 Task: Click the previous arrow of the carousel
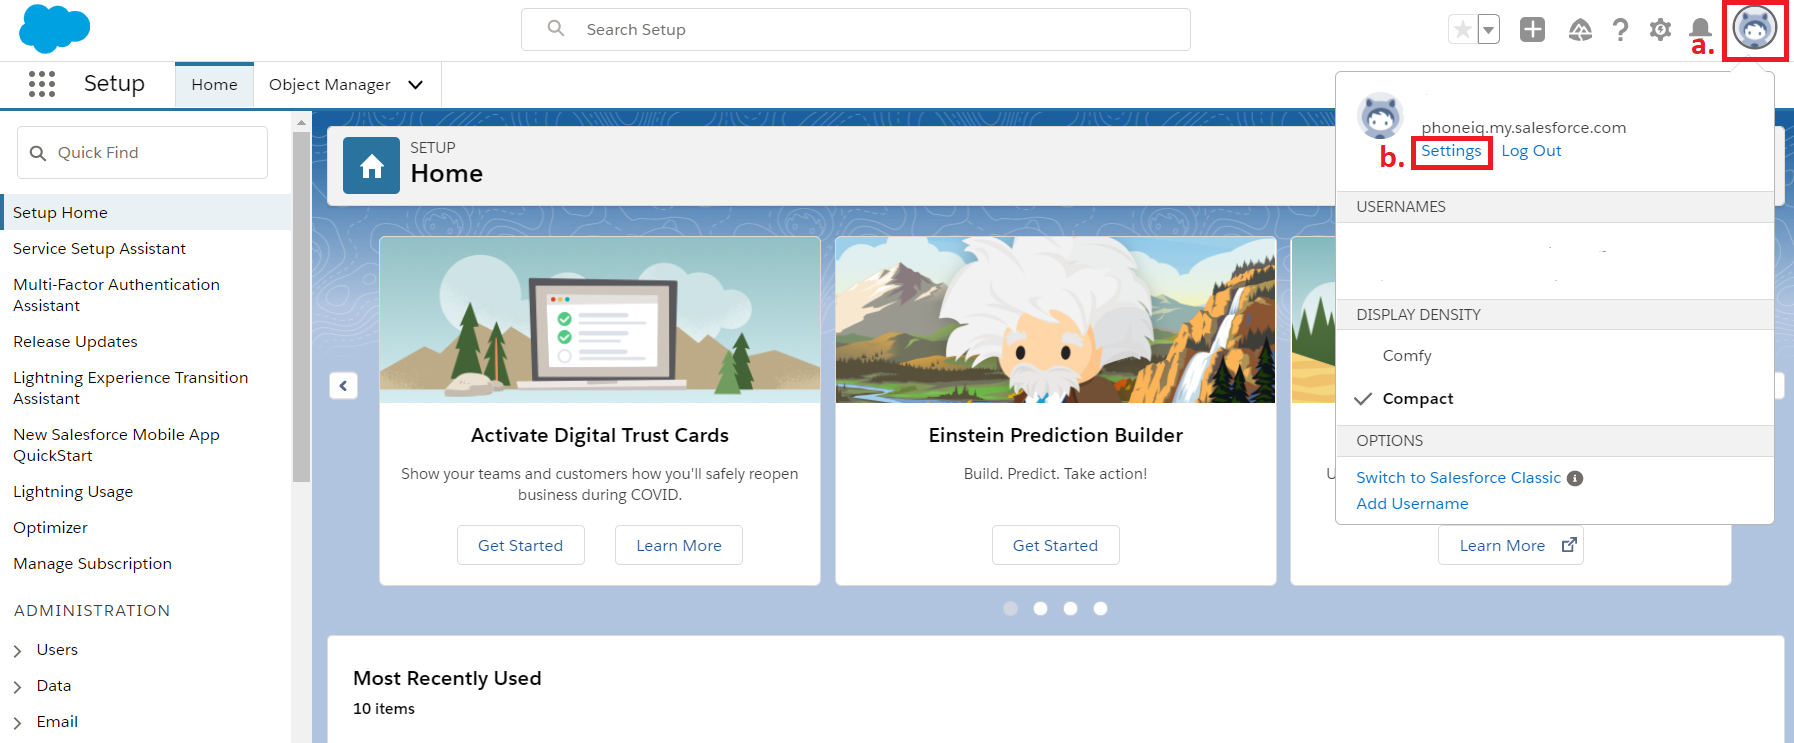point(343,385)
